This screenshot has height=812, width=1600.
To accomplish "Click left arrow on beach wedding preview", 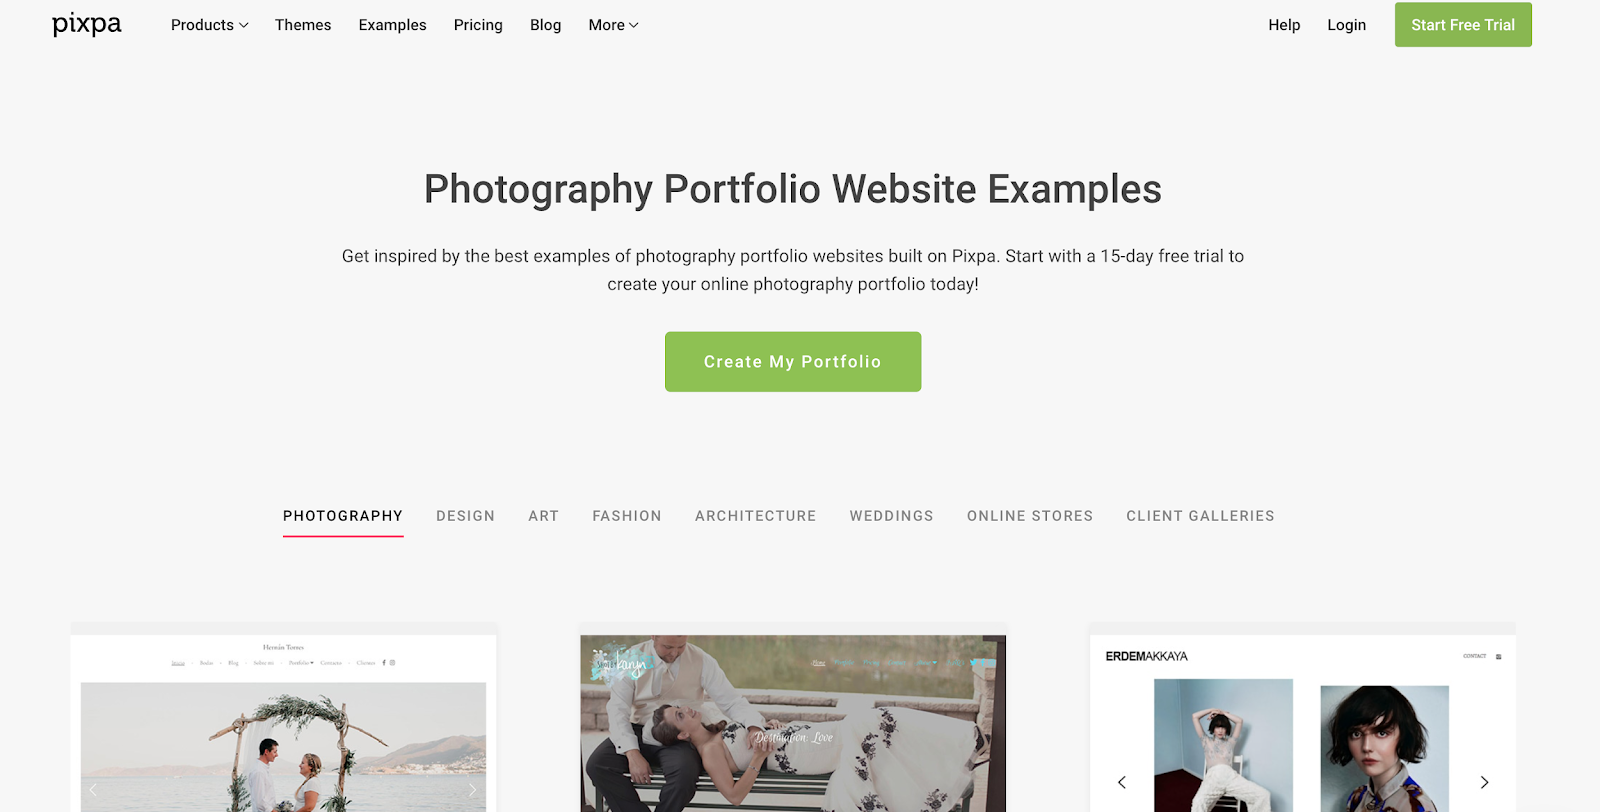I will [93, 790].
